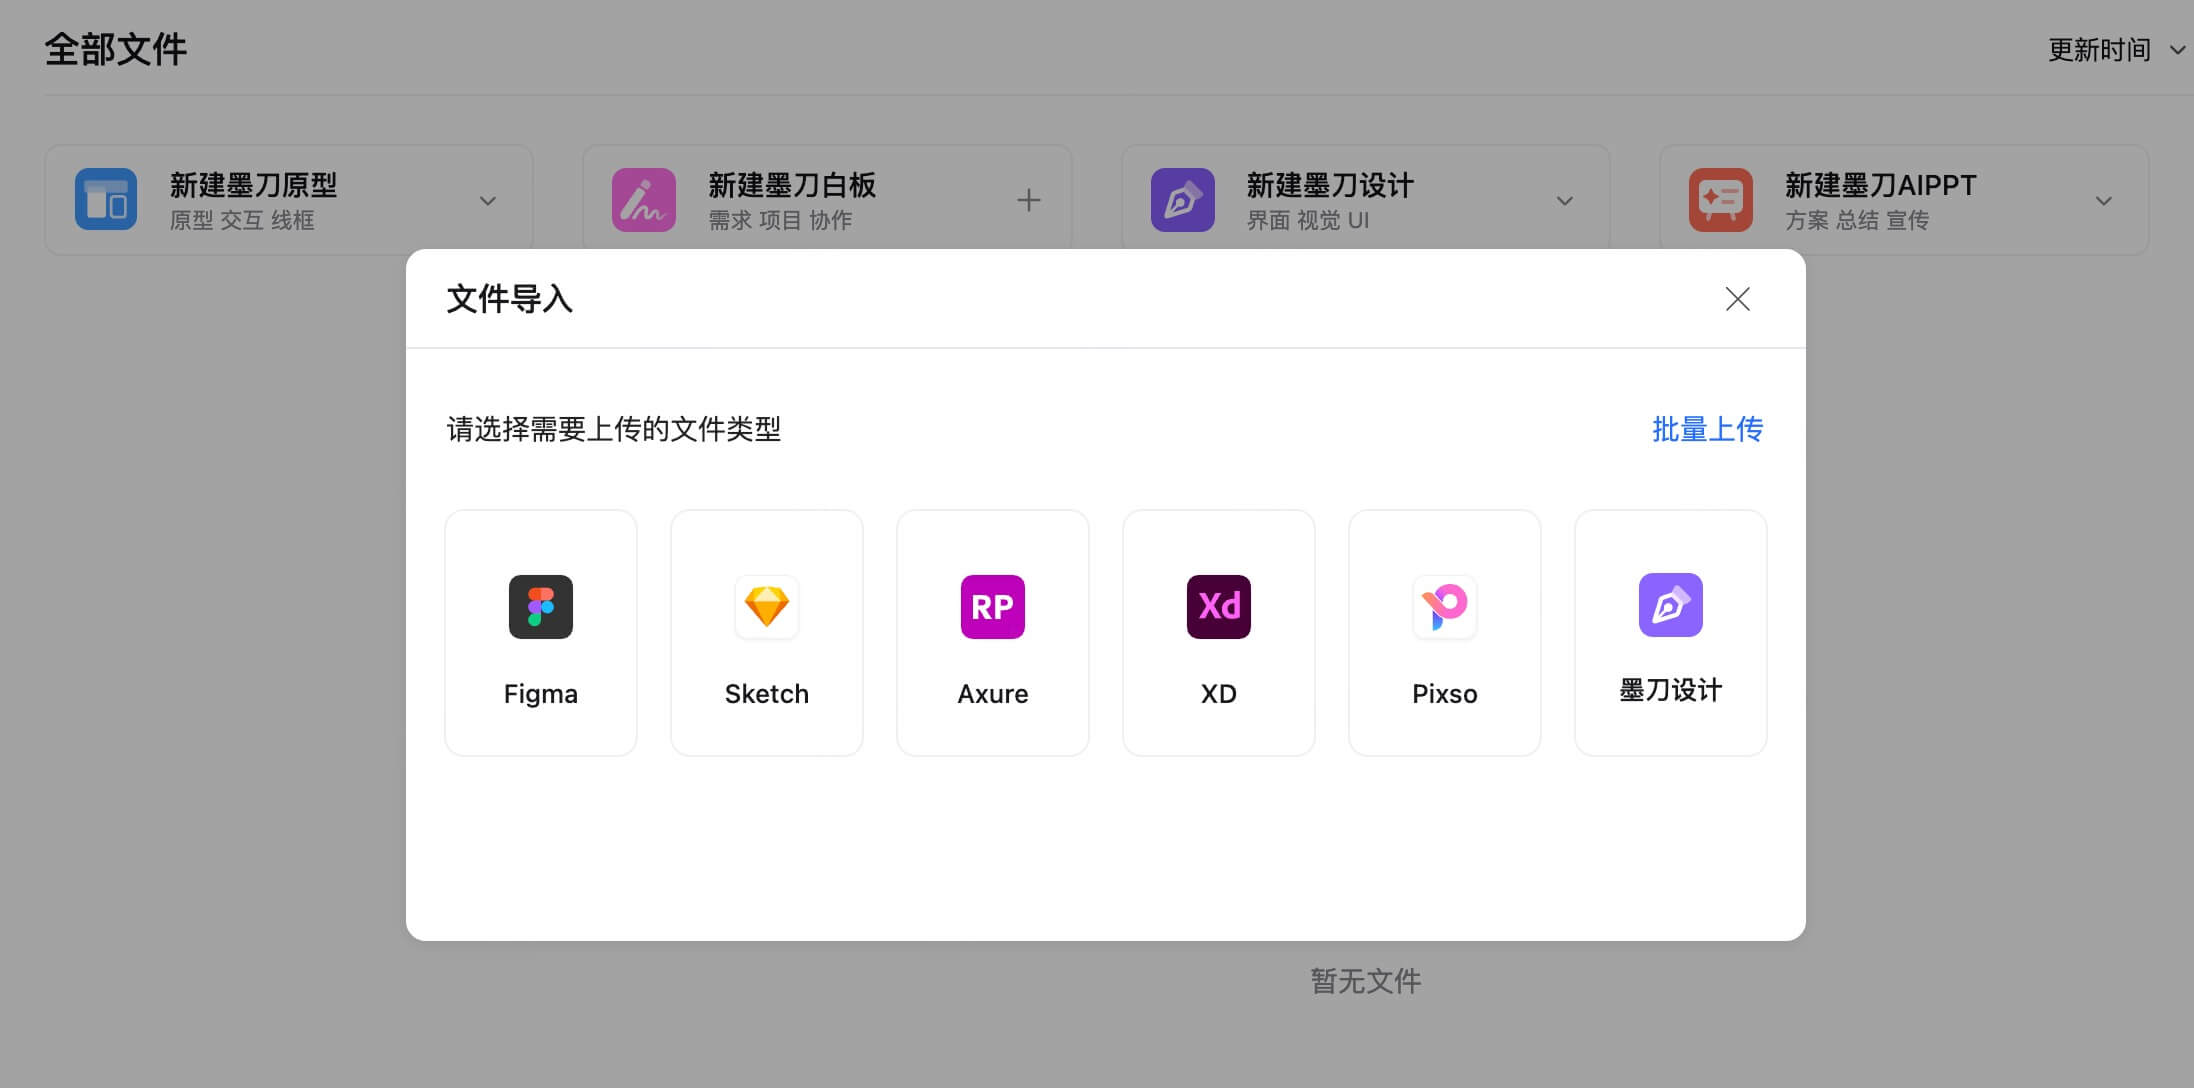
Task: Click the 新建墨刀AIPPT presentation icon
Action: (x=1721, y=199)
